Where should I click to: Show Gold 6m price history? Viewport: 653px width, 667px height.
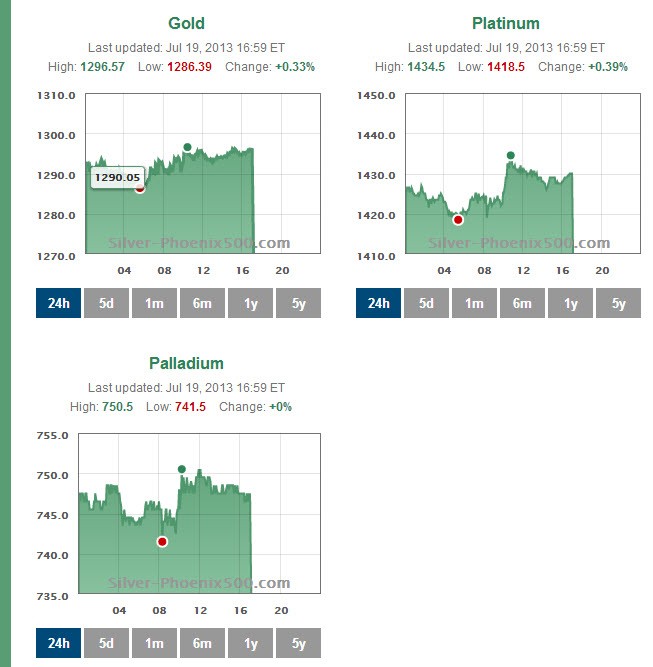pyautogui.click(x=202, y=303)
